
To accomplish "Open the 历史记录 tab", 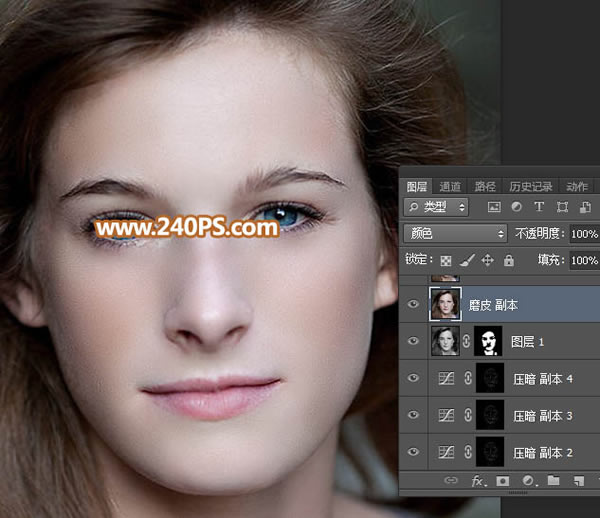I will (x=530, y=187).
